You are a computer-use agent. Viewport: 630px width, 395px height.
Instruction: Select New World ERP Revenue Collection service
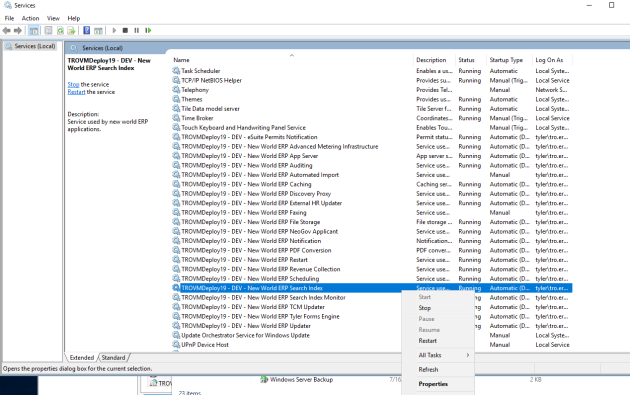[x=372, y=269]
